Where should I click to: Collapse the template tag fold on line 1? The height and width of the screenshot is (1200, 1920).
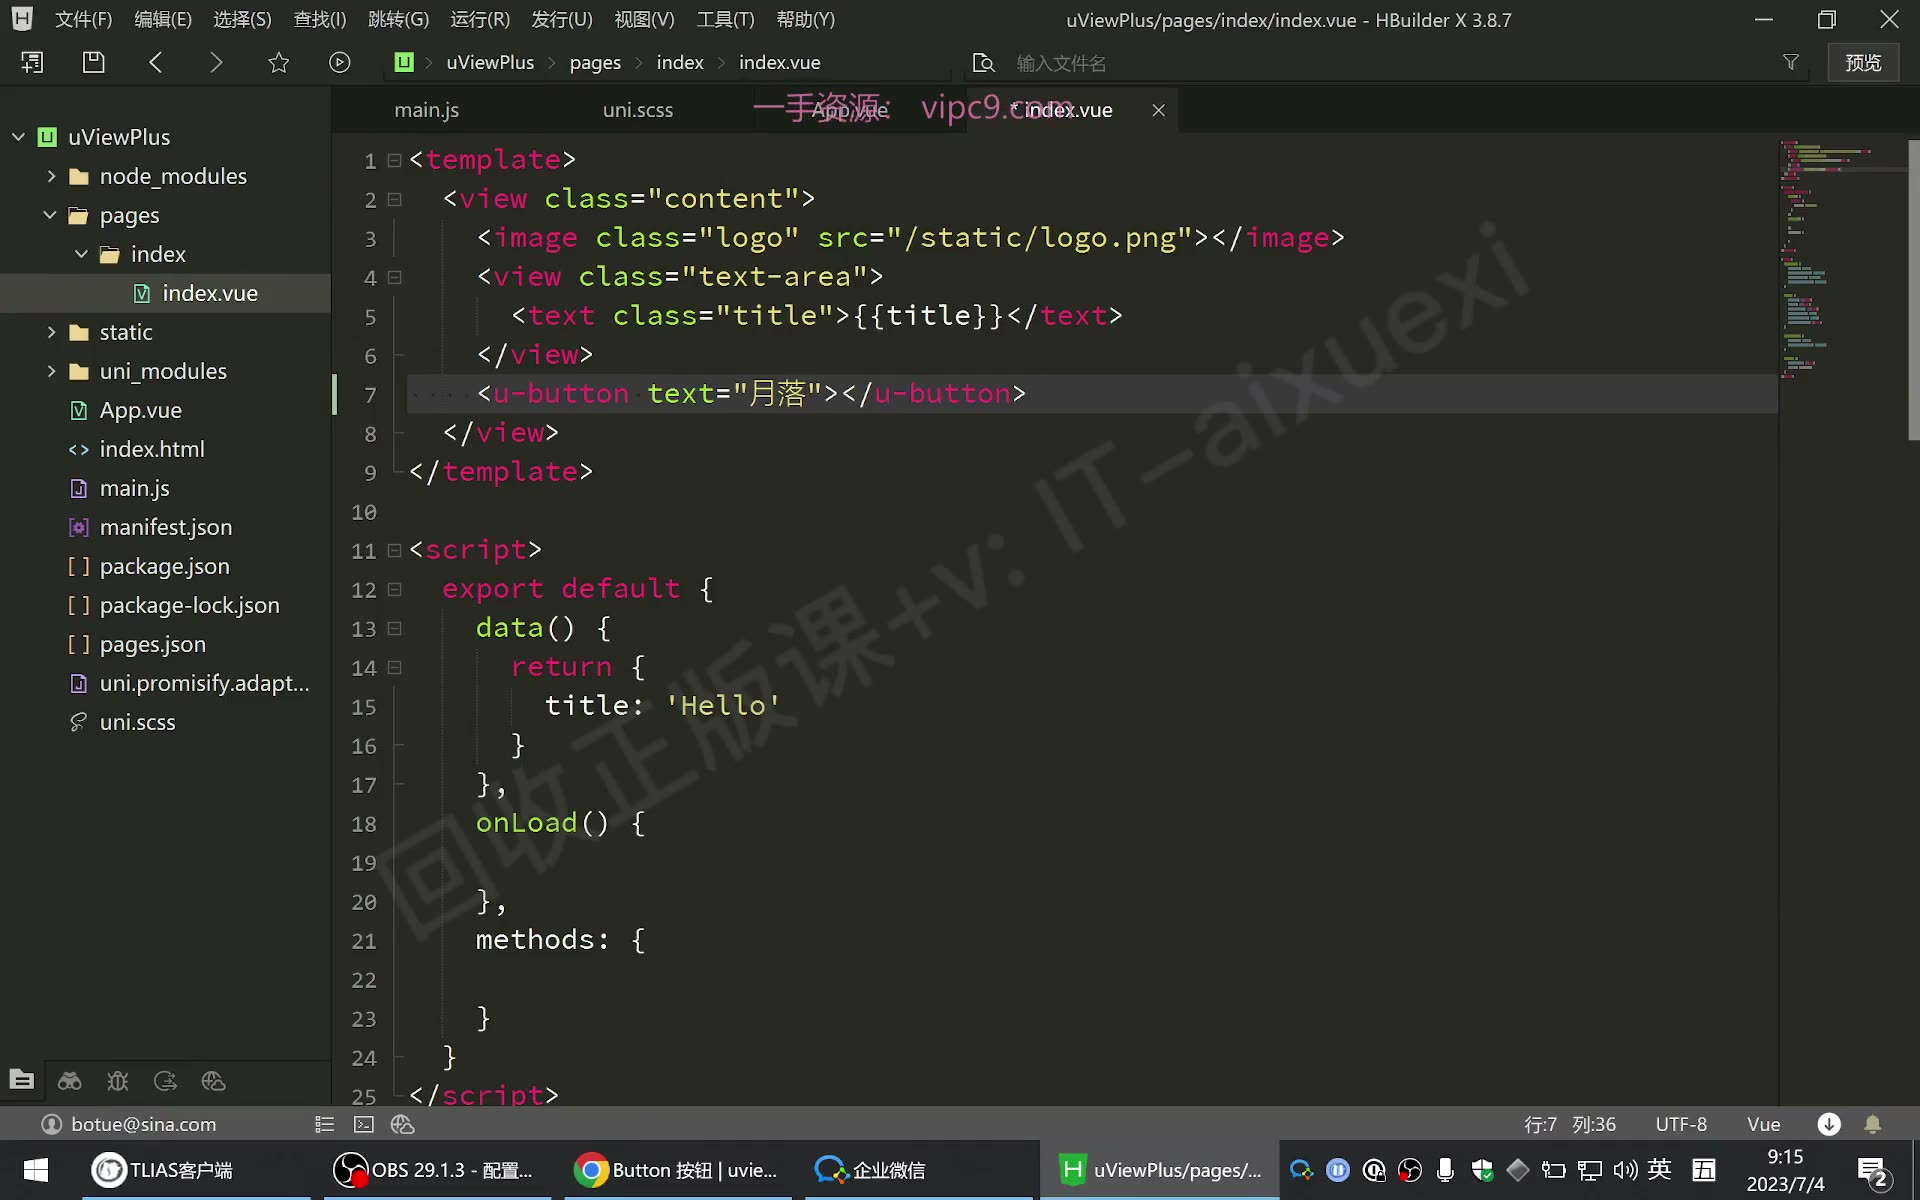coord(394,160)
